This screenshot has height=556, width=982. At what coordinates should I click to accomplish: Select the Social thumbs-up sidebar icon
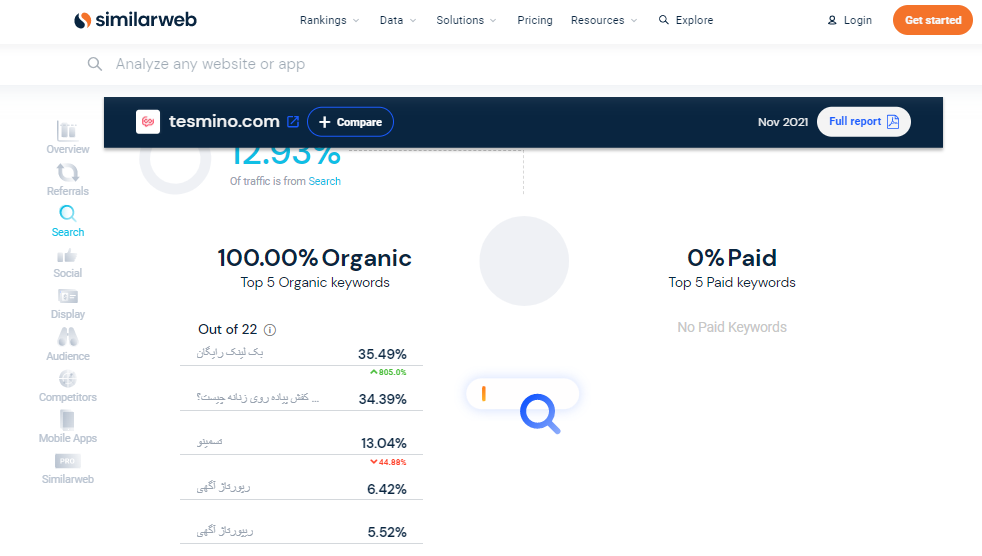[67, 255]
